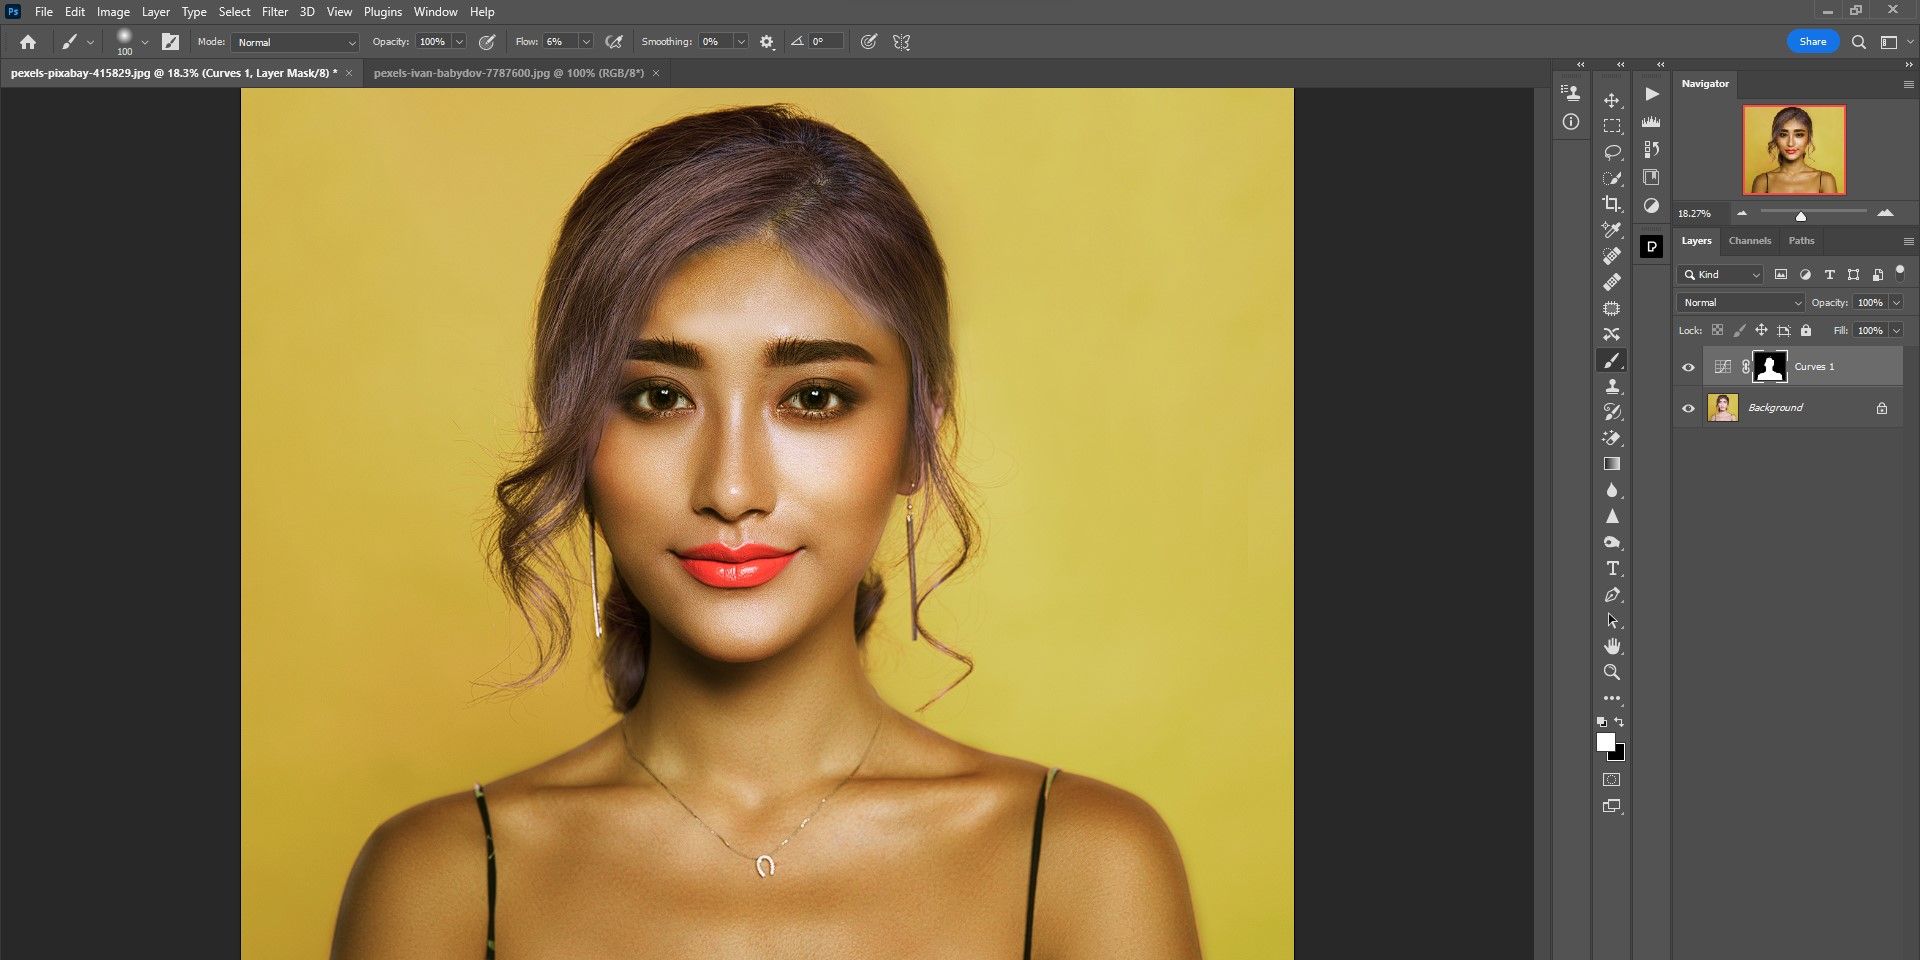The width and height of the screenshot is (1920, 960).
Task: Switch to the Channels tab
Action: (1749, 241)
